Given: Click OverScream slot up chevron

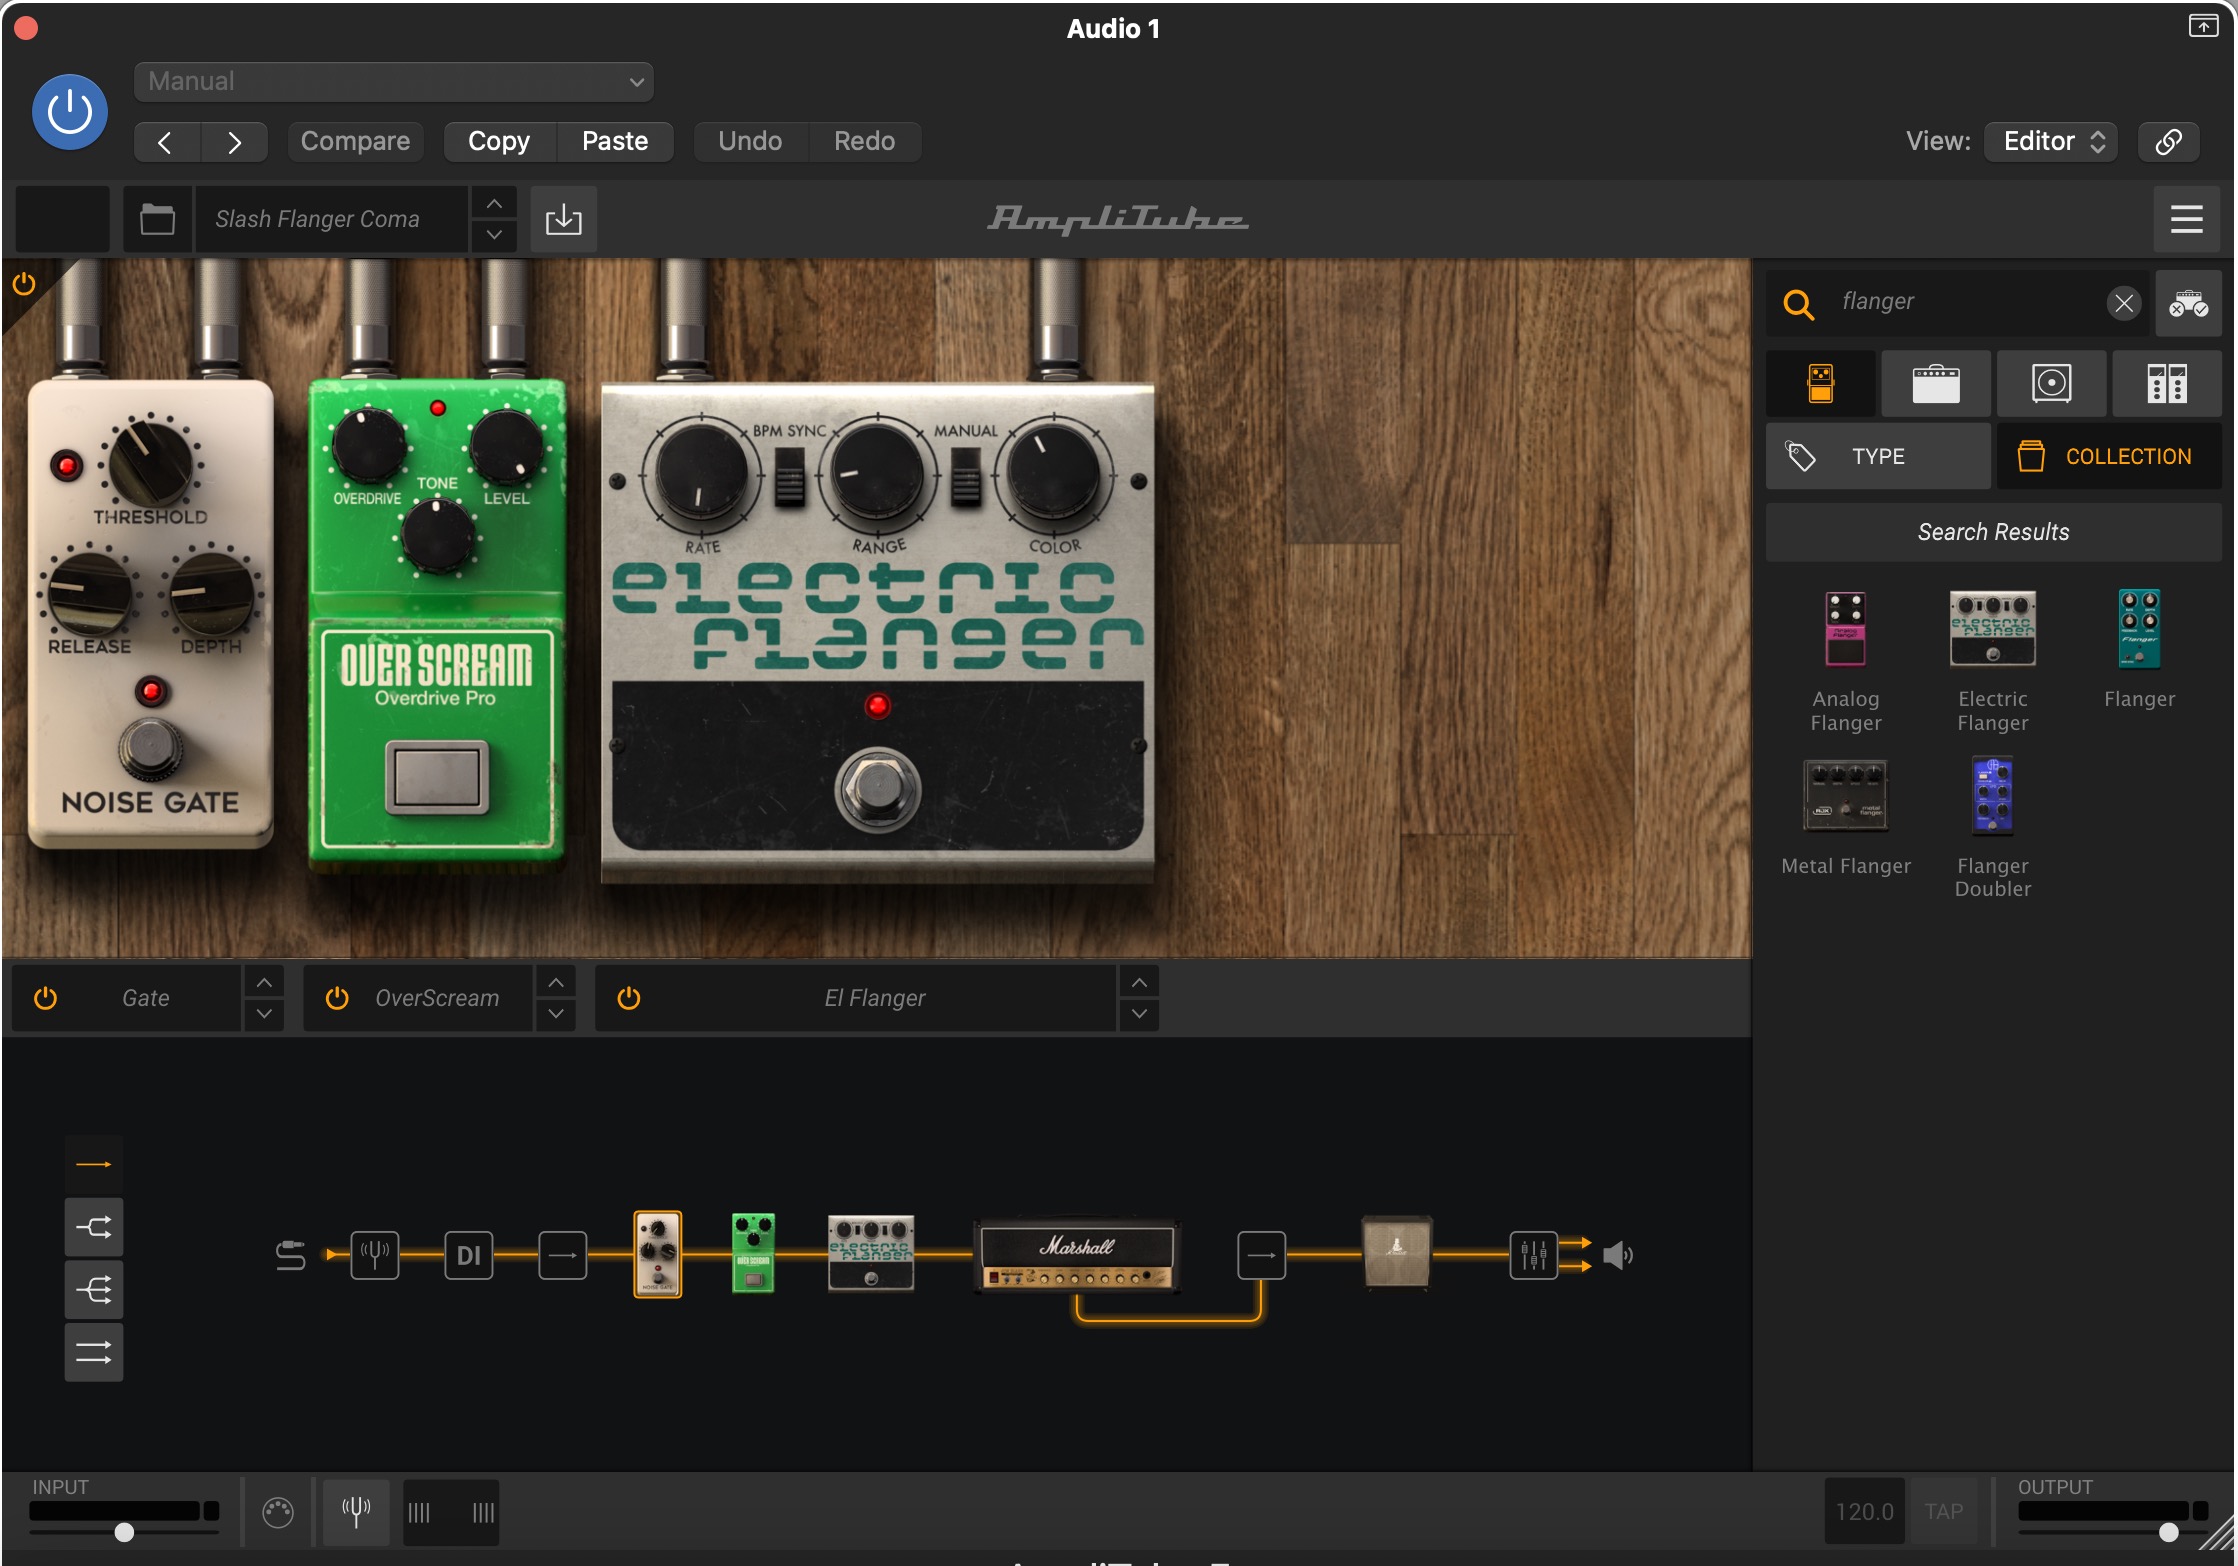Looking at the screenshot, I should point(556,983).
